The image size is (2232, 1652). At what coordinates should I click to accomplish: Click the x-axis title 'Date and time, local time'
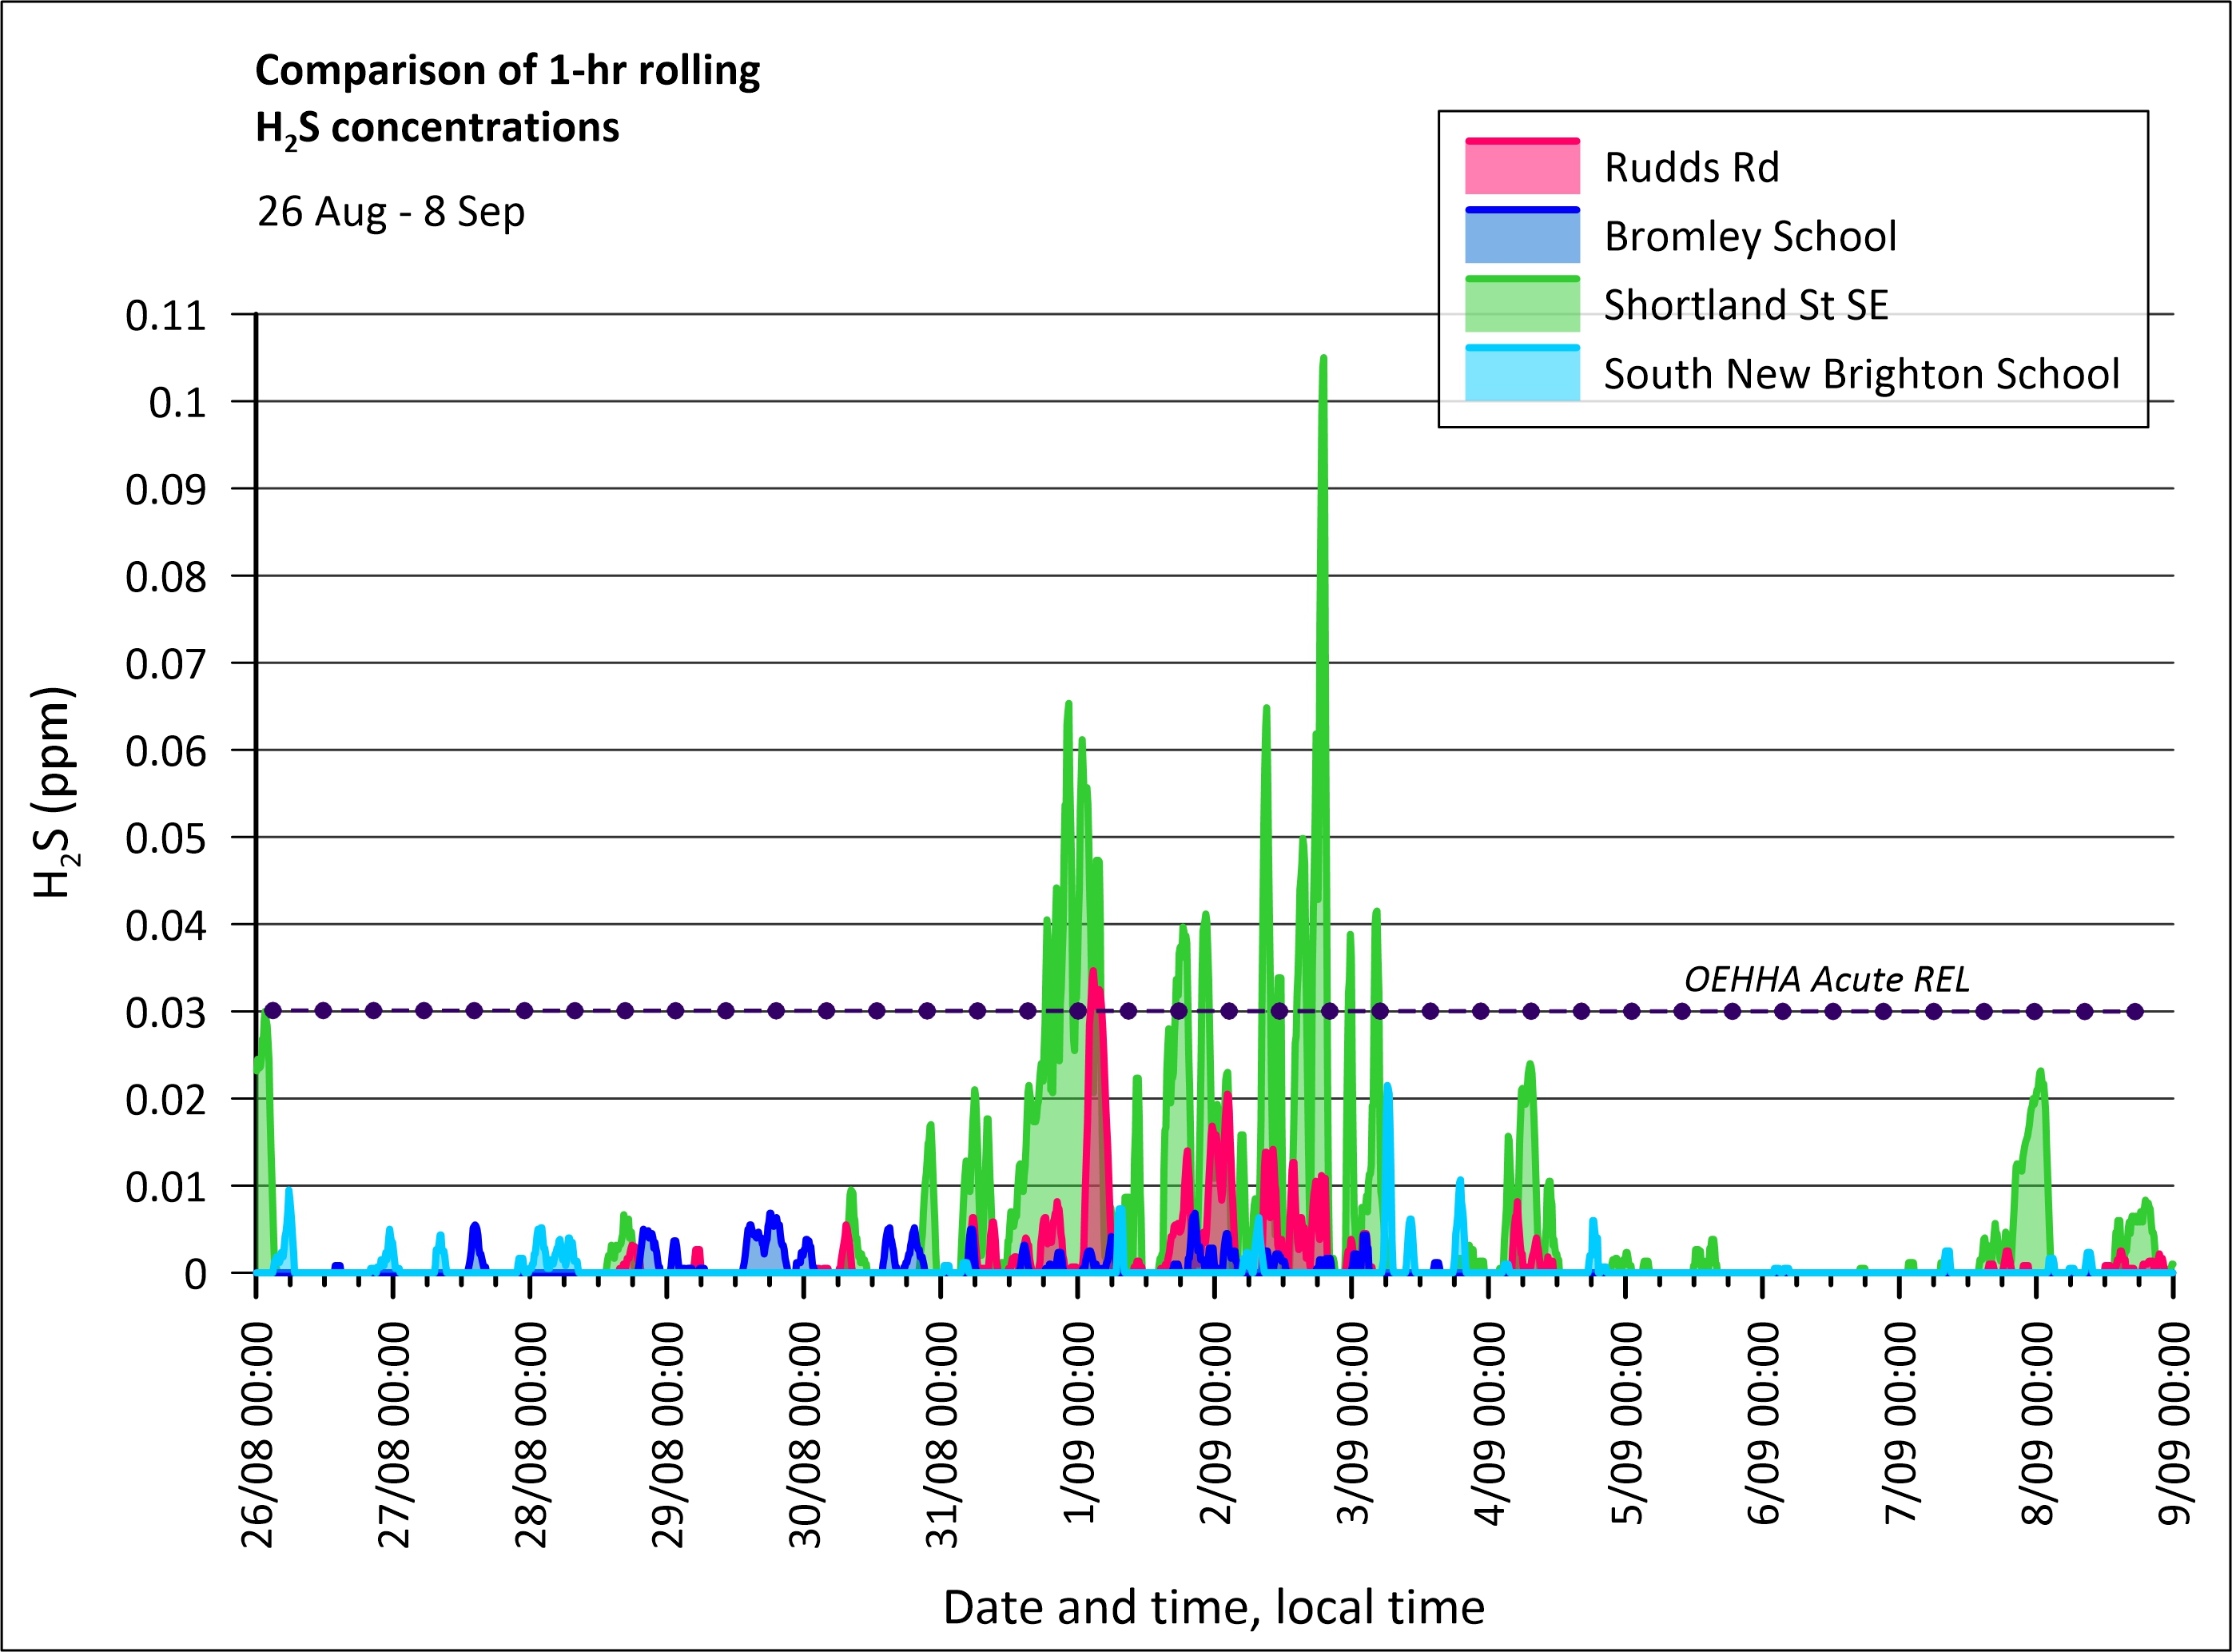point(1213,1607)
